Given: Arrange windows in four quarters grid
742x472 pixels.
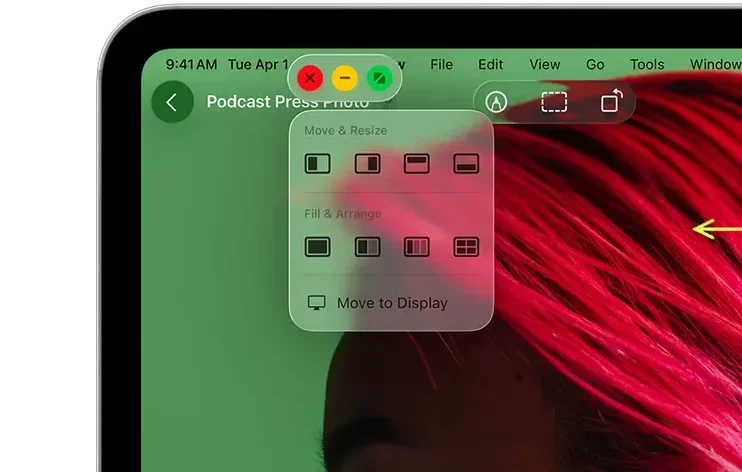Looking at the screenshot, I should 466,246.
